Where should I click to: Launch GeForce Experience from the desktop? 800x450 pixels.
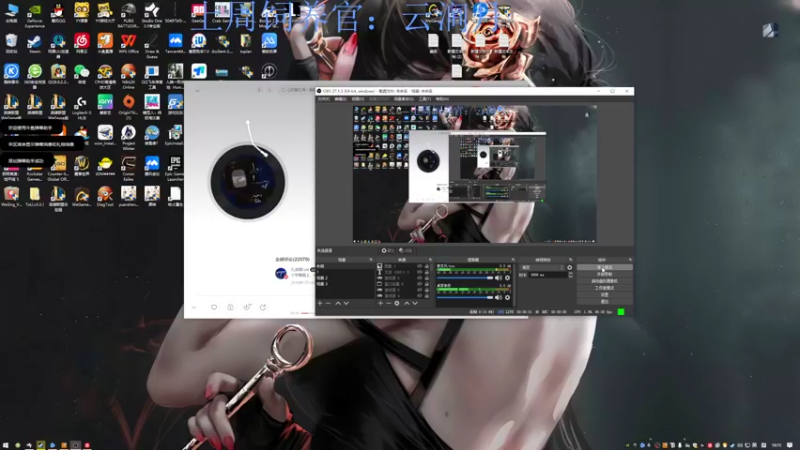(35, 14)
